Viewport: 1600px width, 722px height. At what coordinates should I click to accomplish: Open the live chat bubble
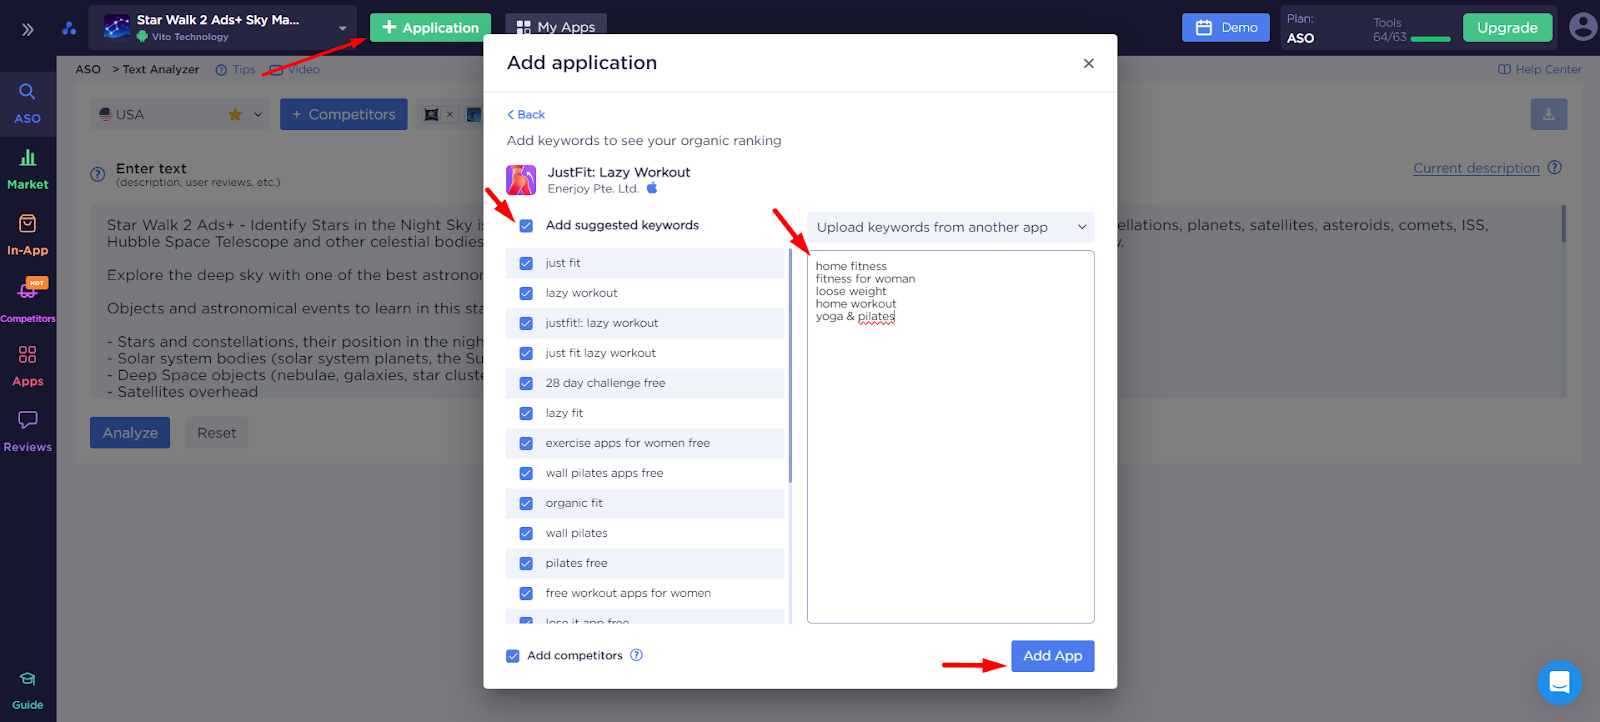click(1559, 683)
